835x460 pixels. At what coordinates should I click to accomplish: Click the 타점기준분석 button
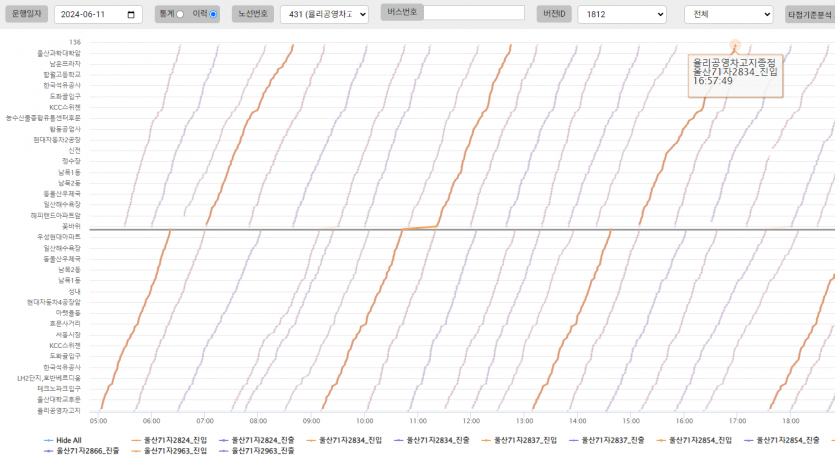coord(810,15)
